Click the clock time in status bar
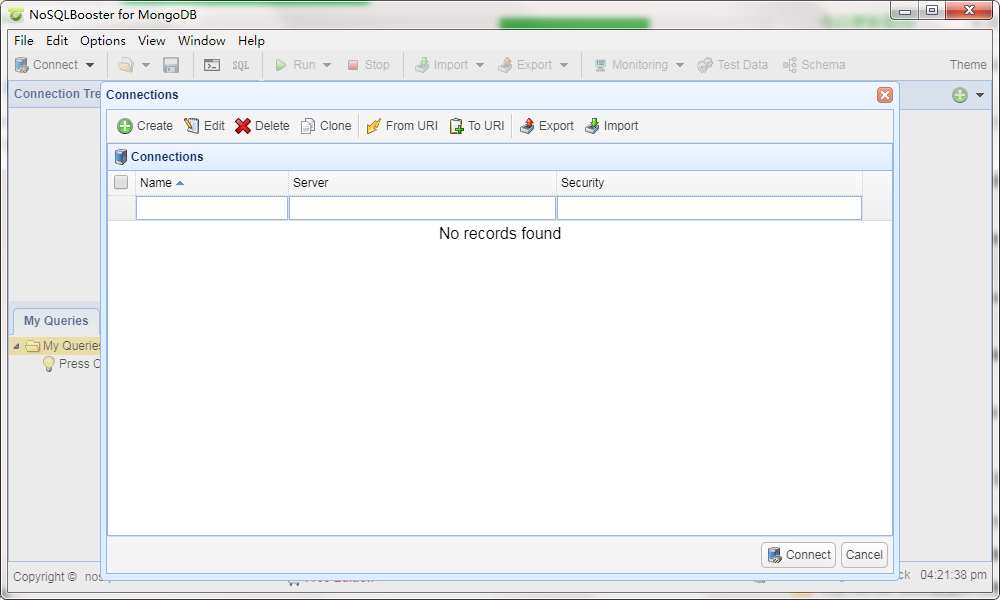The height and width of the screenshot is (600, 1000). pos(953,574)
